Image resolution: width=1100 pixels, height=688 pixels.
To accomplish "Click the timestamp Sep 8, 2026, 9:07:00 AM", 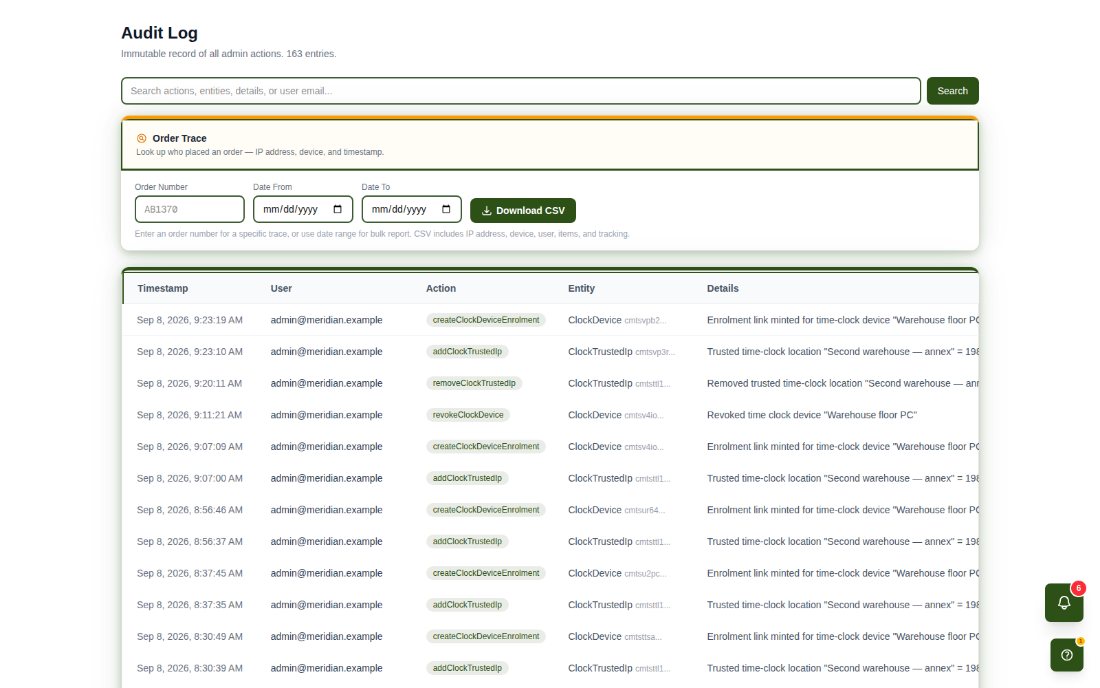I will [189, 478].
